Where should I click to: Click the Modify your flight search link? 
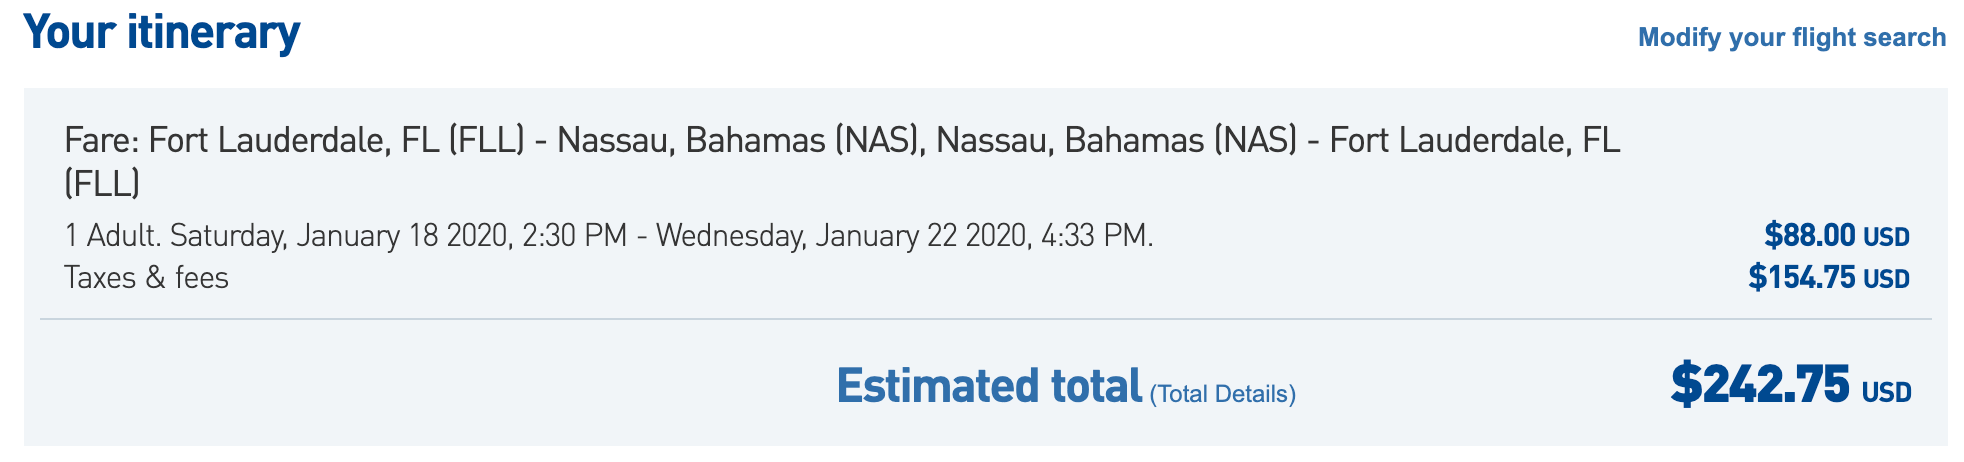1791,38
